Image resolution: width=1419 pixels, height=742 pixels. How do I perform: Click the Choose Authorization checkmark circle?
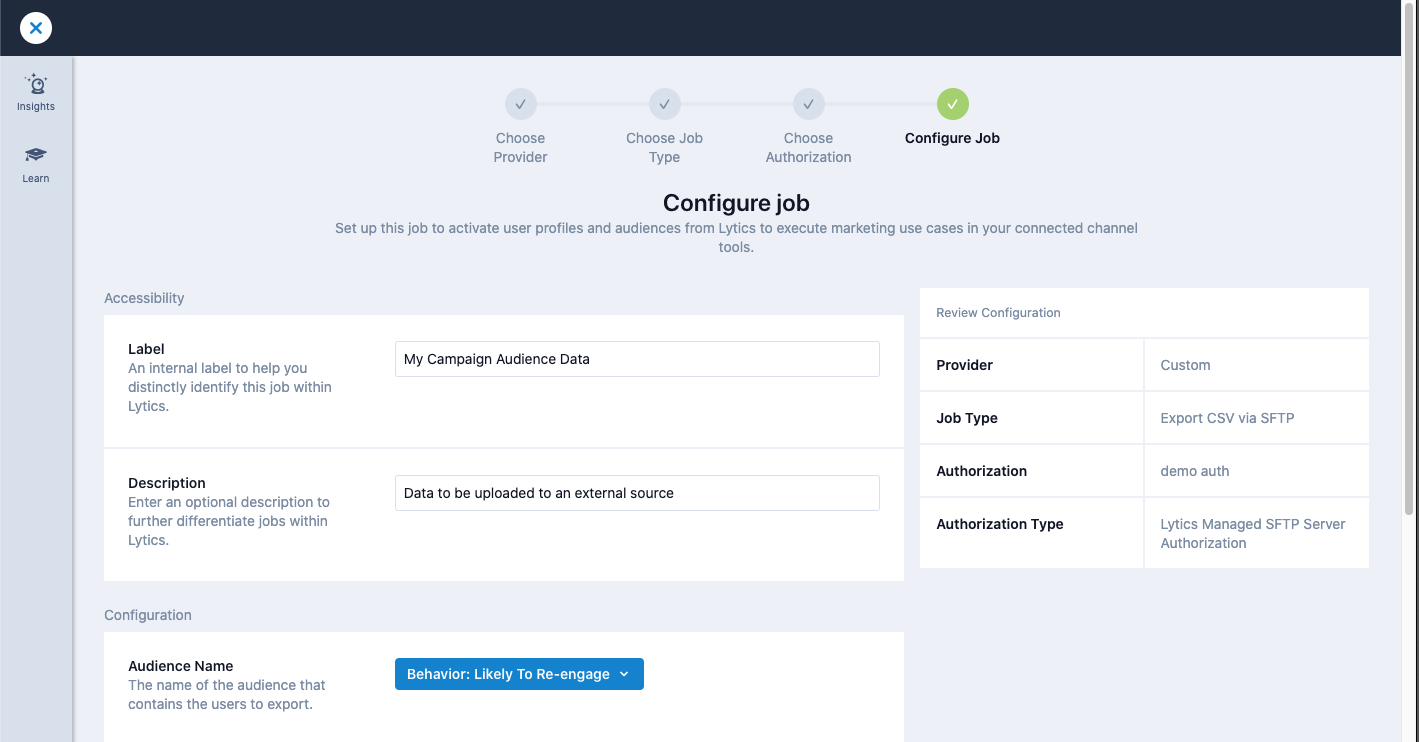pyautogui.click(x=808, y=104)
